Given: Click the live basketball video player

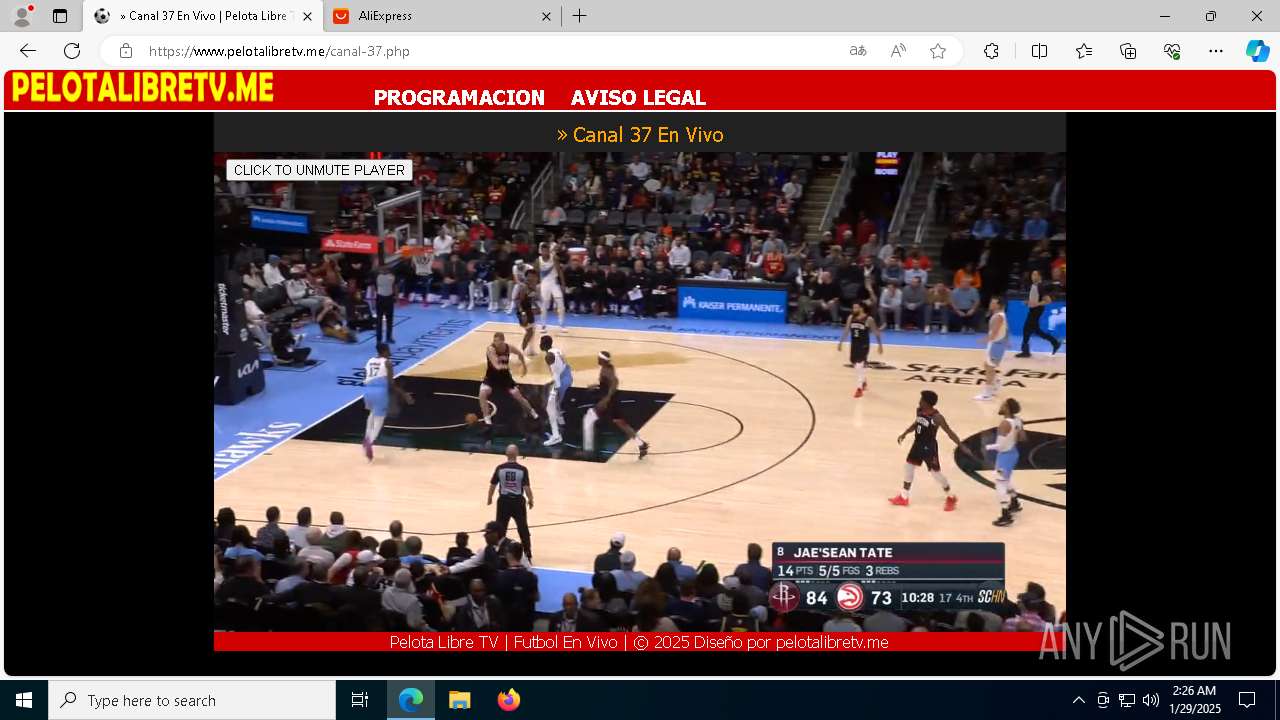Looking at the screenshot, I should click(x=640, y=392).
